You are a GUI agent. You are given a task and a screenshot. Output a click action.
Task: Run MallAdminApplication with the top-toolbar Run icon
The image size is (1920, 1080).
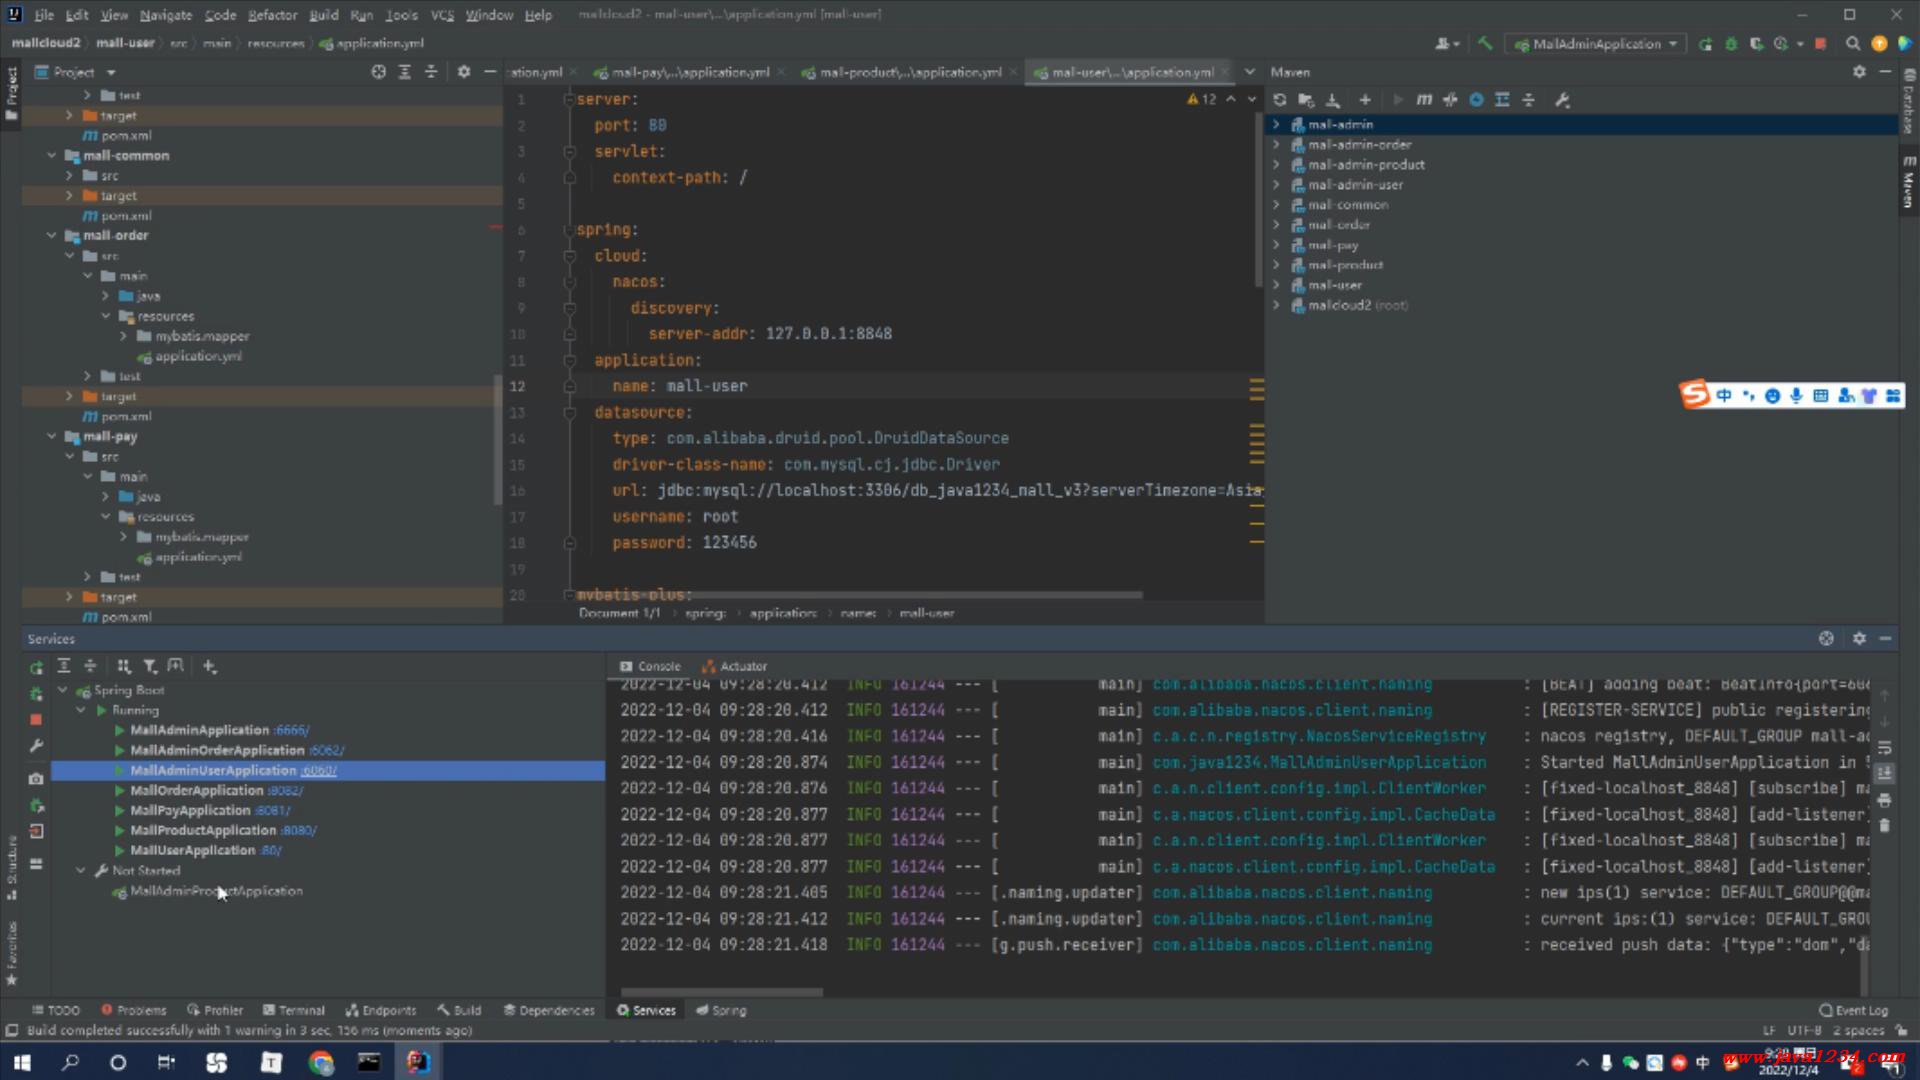pyautogui.click(x=1705, y=44)
